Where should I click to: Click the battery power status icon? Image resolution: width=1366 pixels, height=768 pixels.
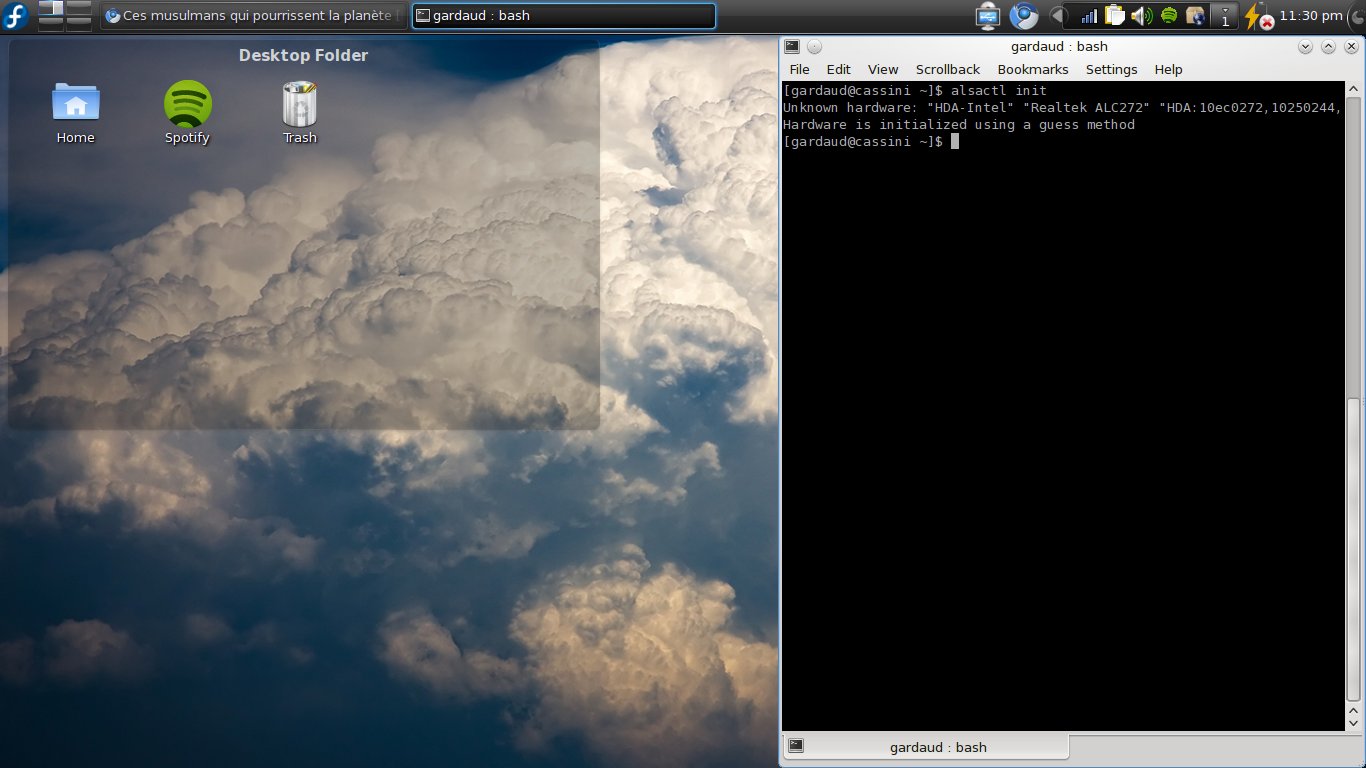point(1254,16)
